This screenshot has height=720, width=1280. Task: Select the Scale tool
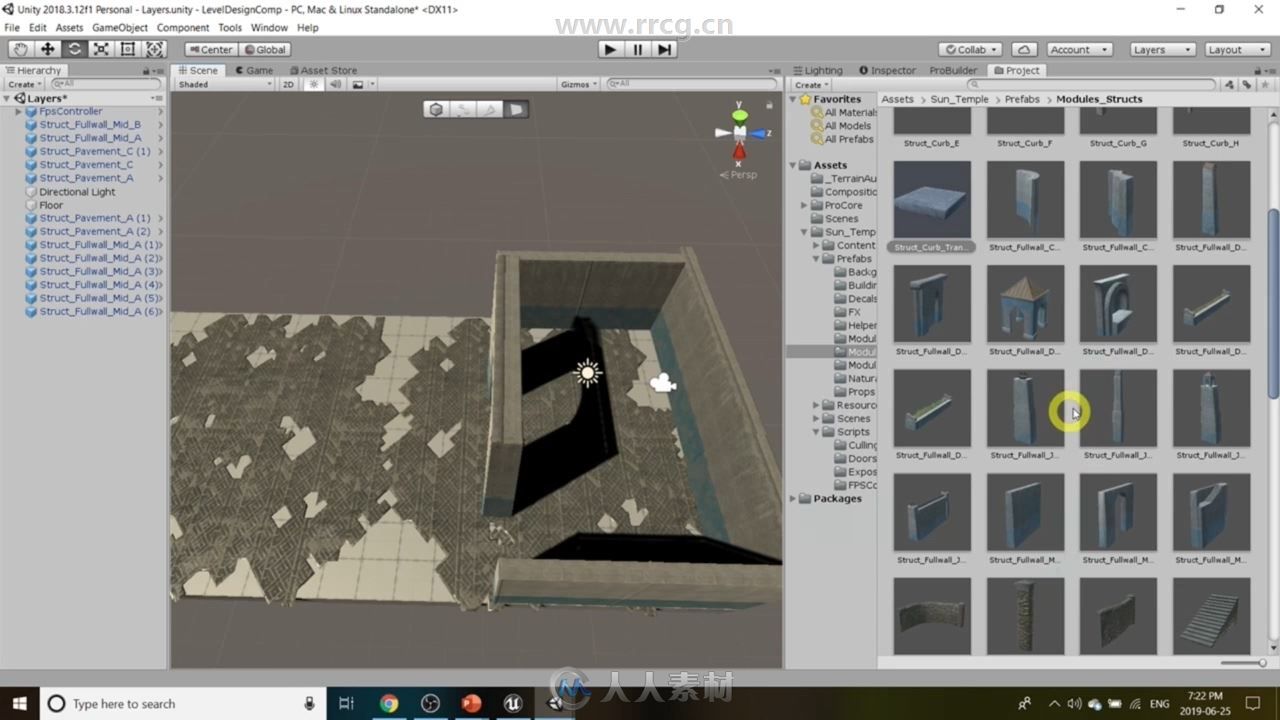coord(101,49)
